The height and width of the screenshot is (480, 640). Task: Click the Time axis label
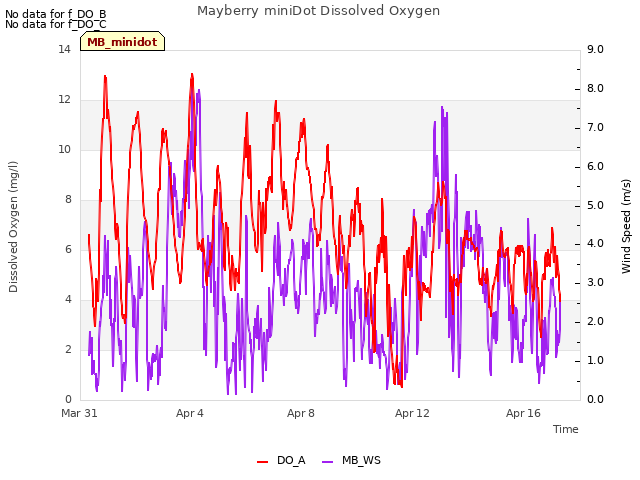[566, 429]
